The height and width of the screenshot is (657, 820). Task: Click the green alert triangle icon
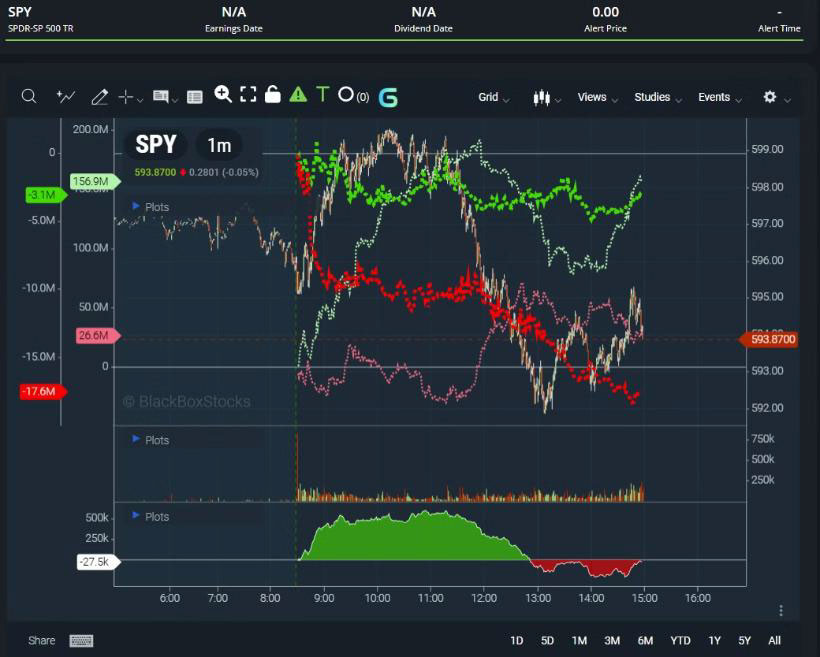[x=298, y=95]
